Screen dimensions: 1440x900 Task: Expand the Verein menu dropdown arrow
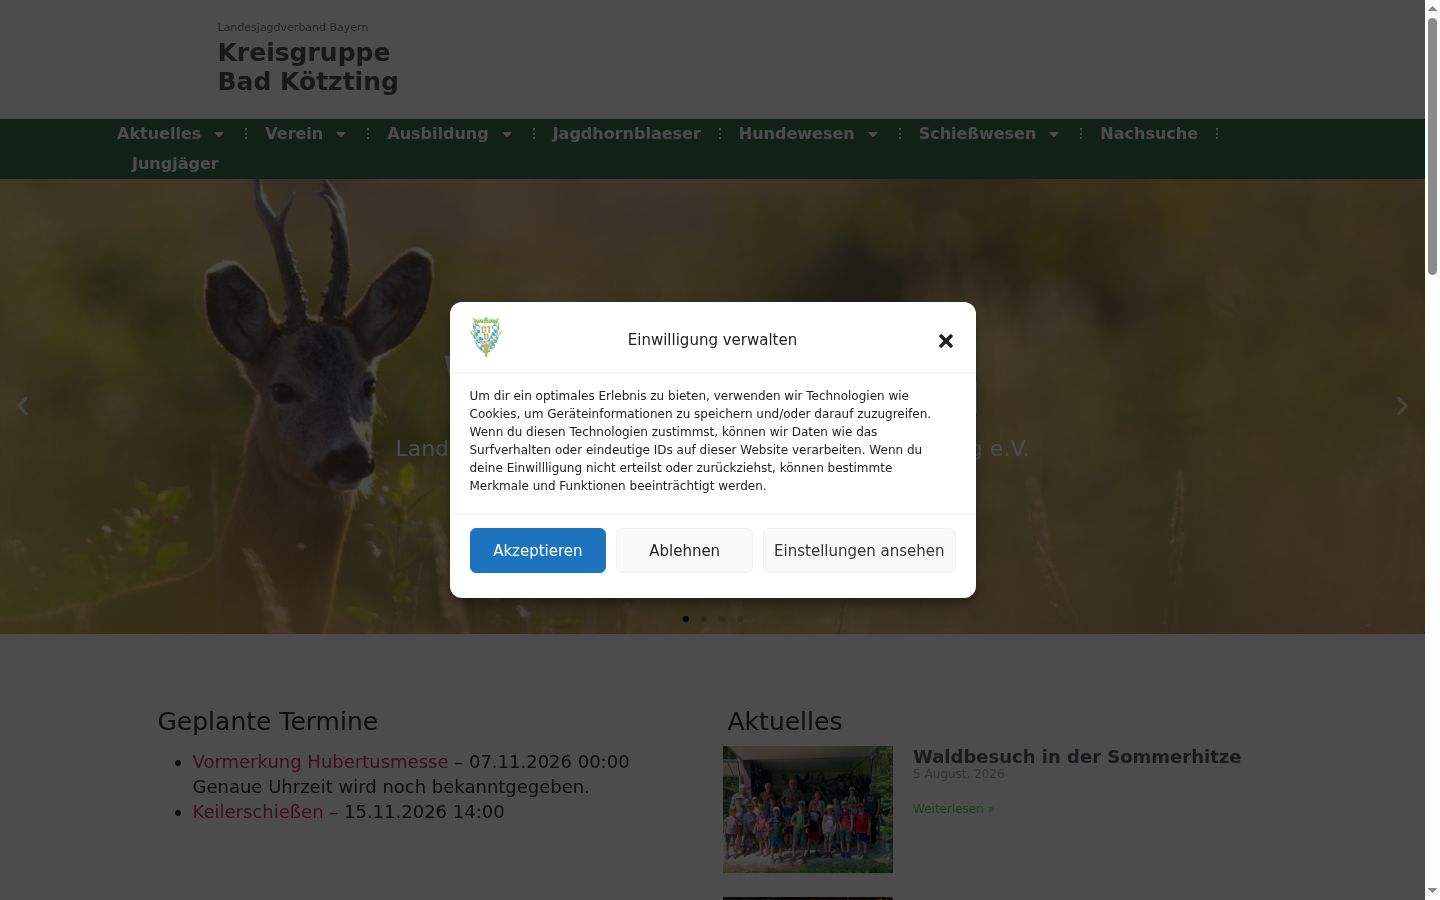[x=341, y=134]
